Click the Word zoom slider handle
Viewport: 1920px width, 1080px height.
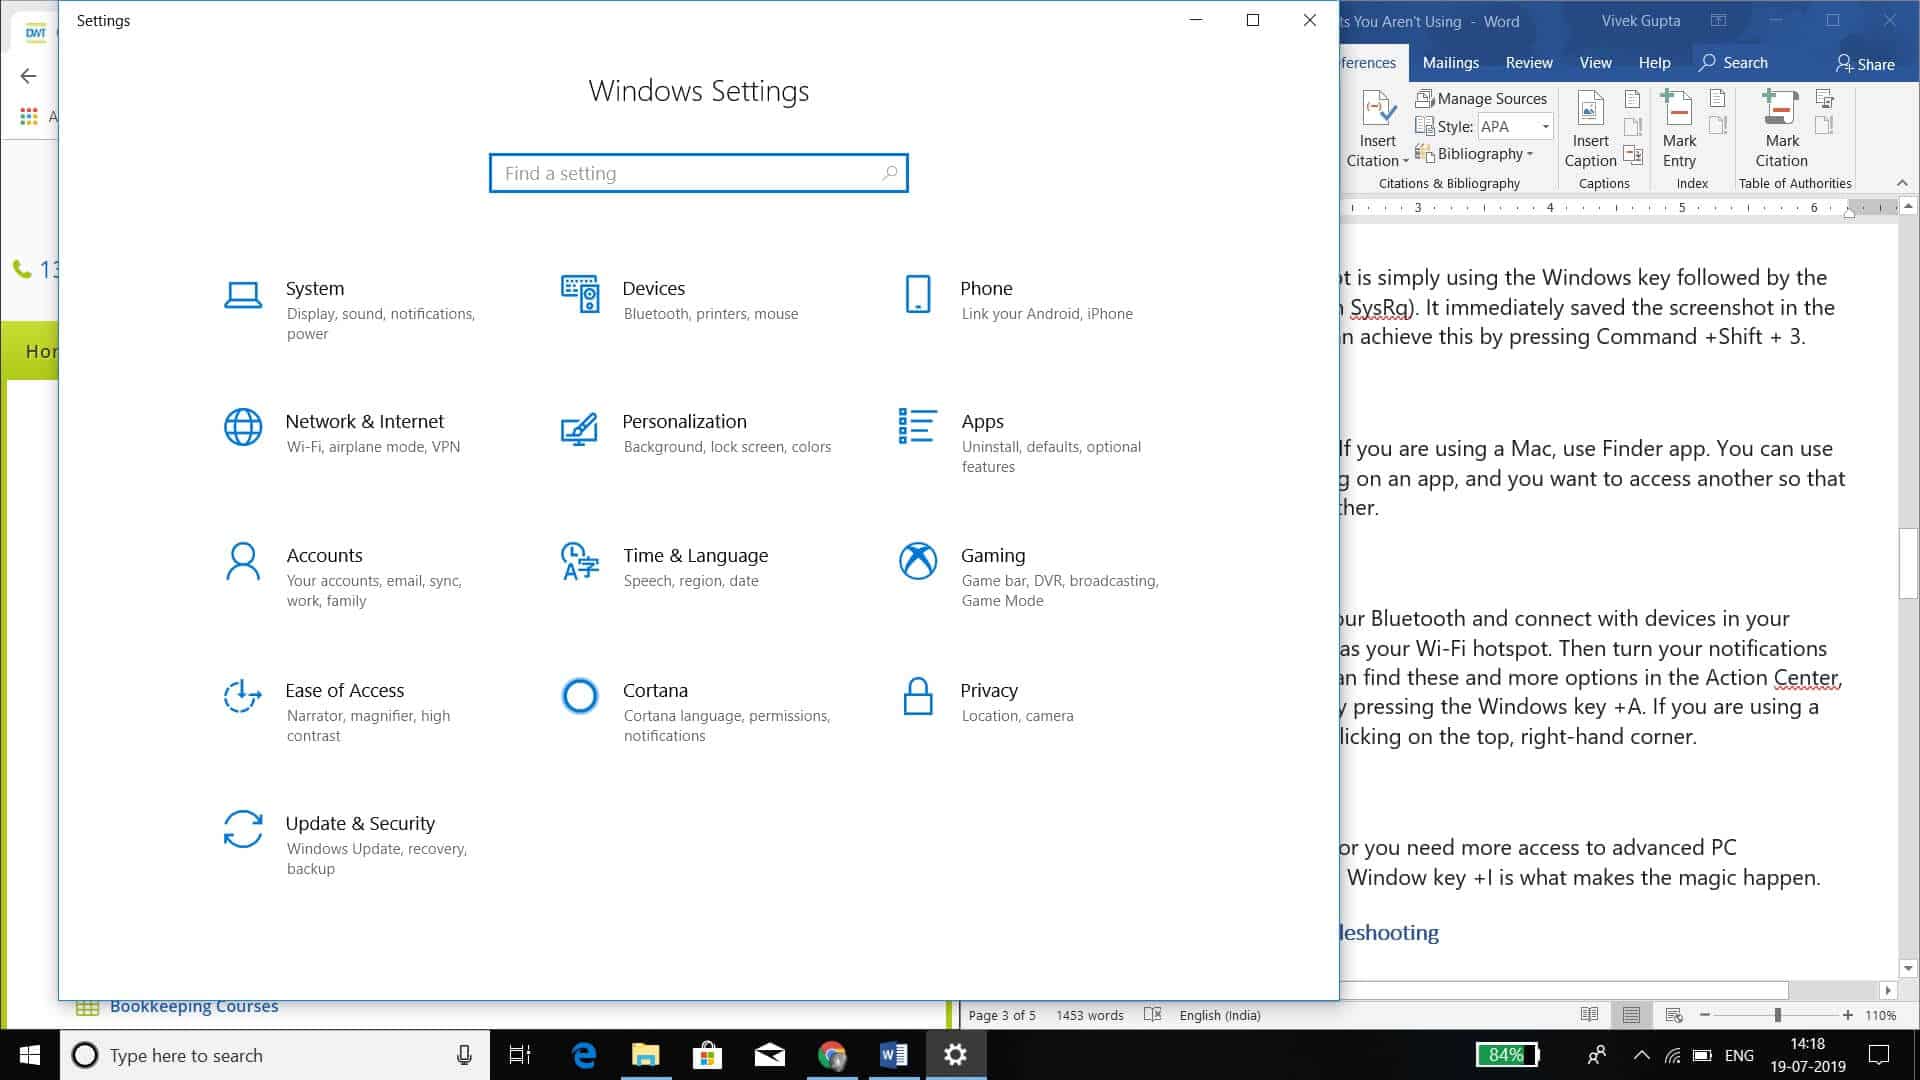point(1777,1015)
